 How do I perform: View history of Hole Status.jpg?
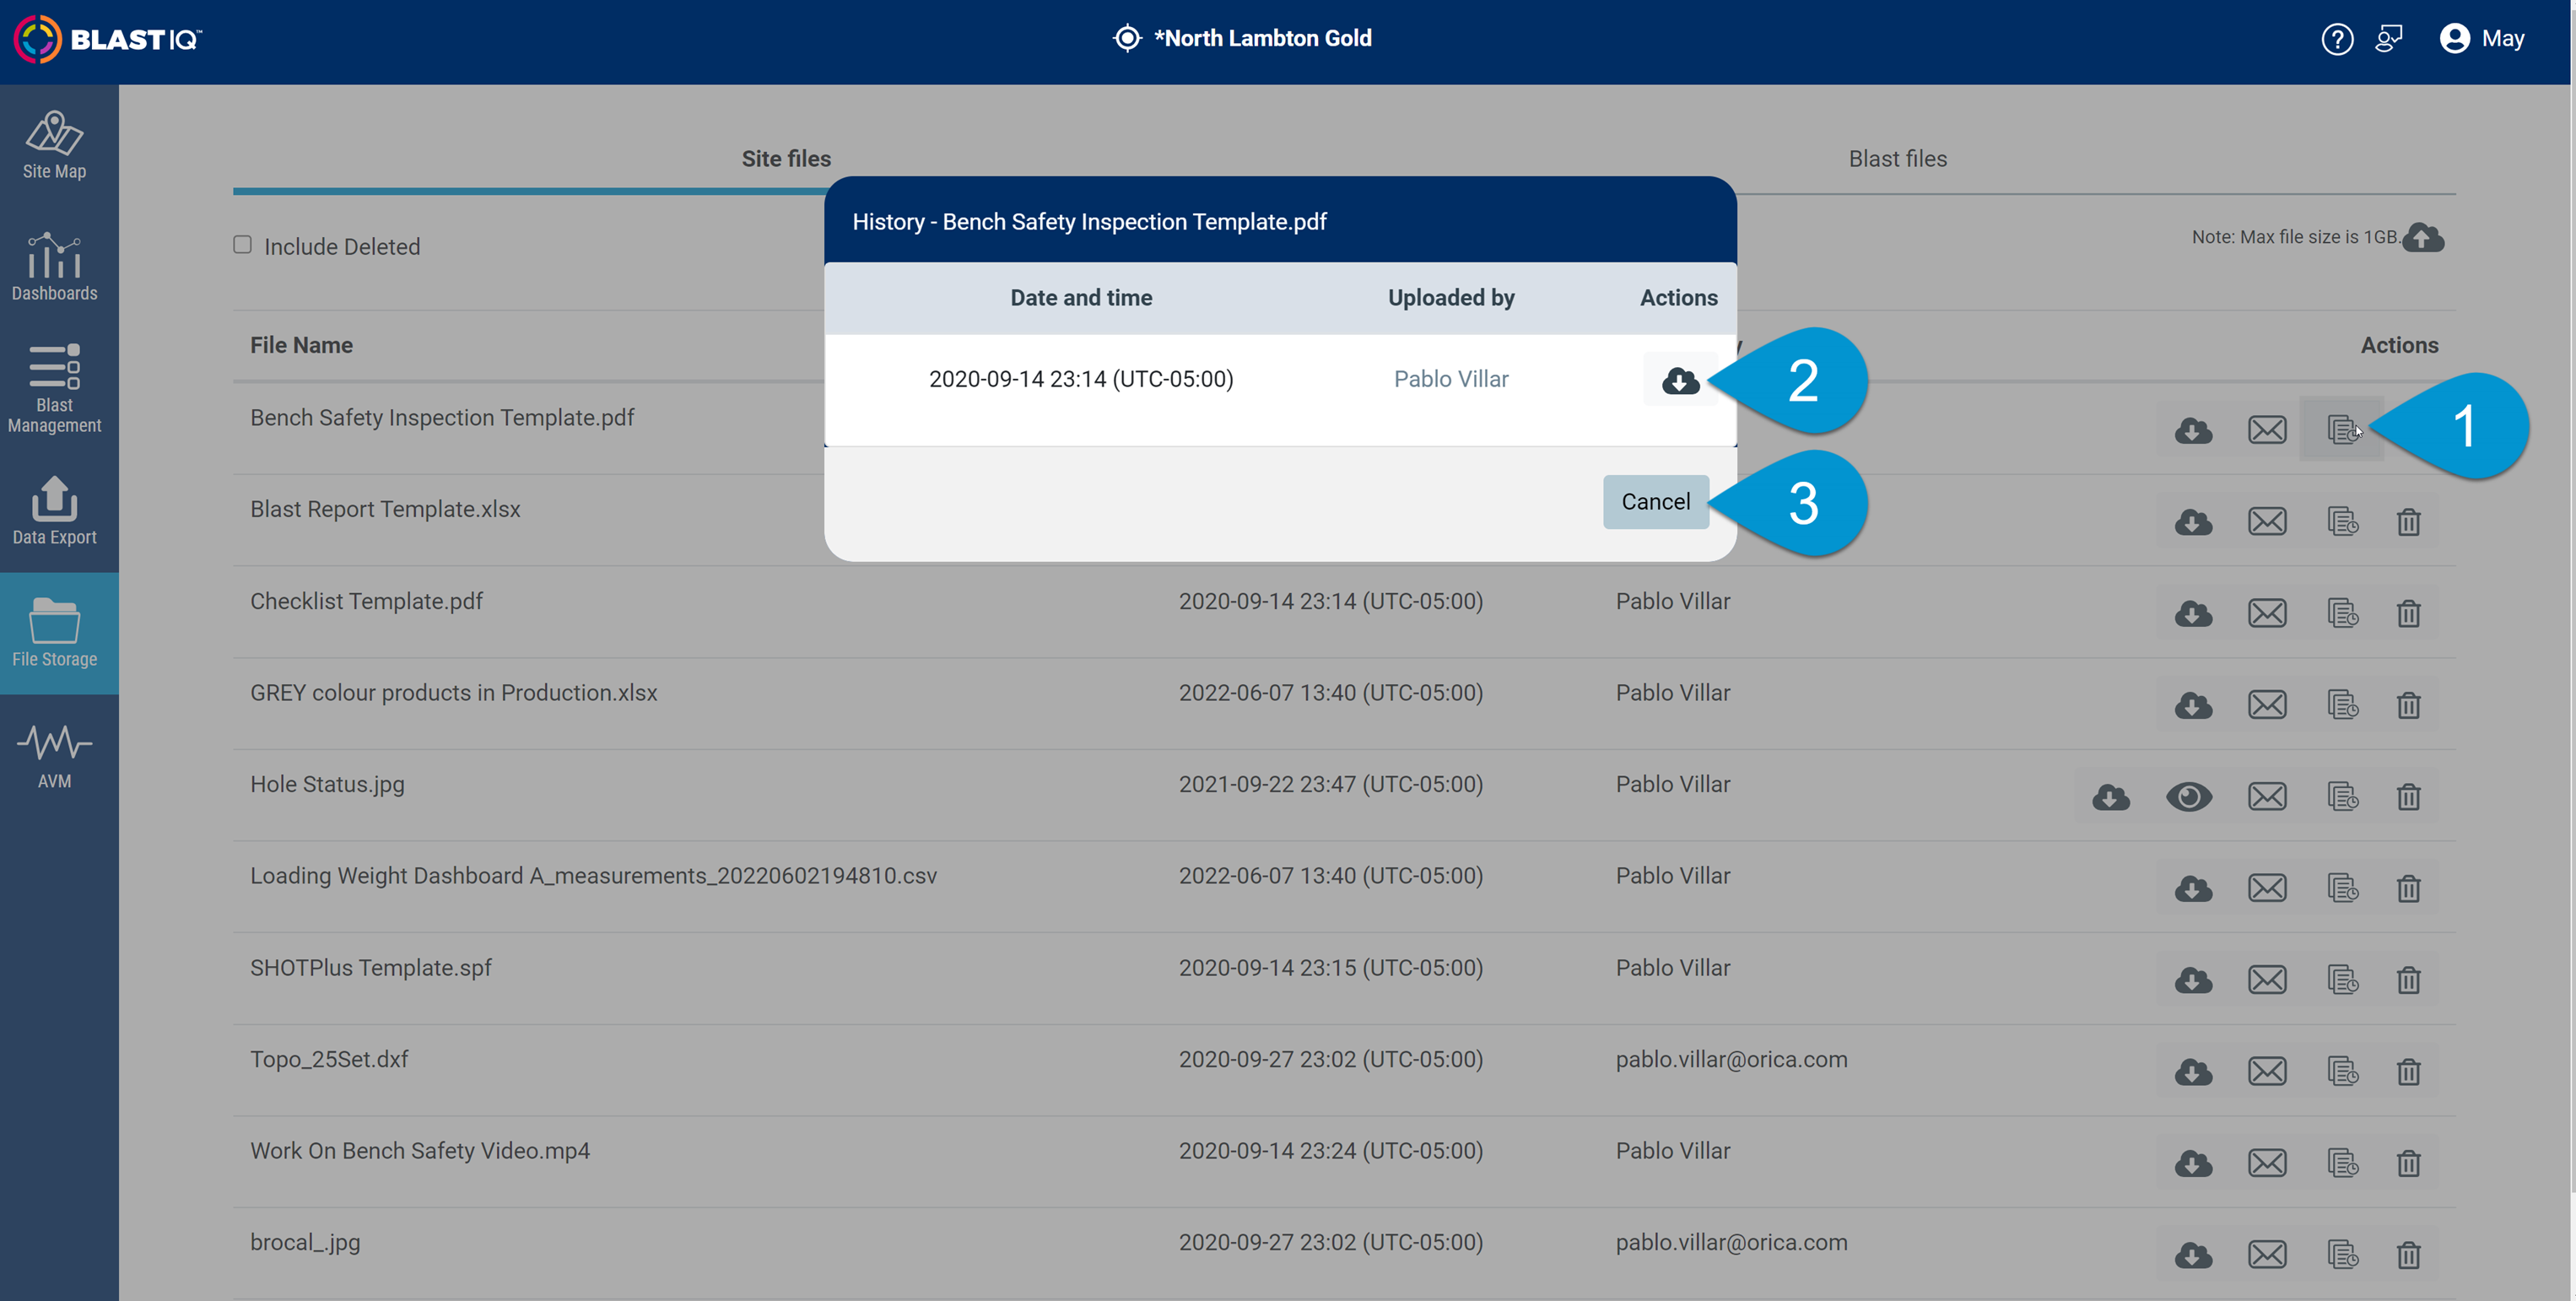[x=2342, y=797]
